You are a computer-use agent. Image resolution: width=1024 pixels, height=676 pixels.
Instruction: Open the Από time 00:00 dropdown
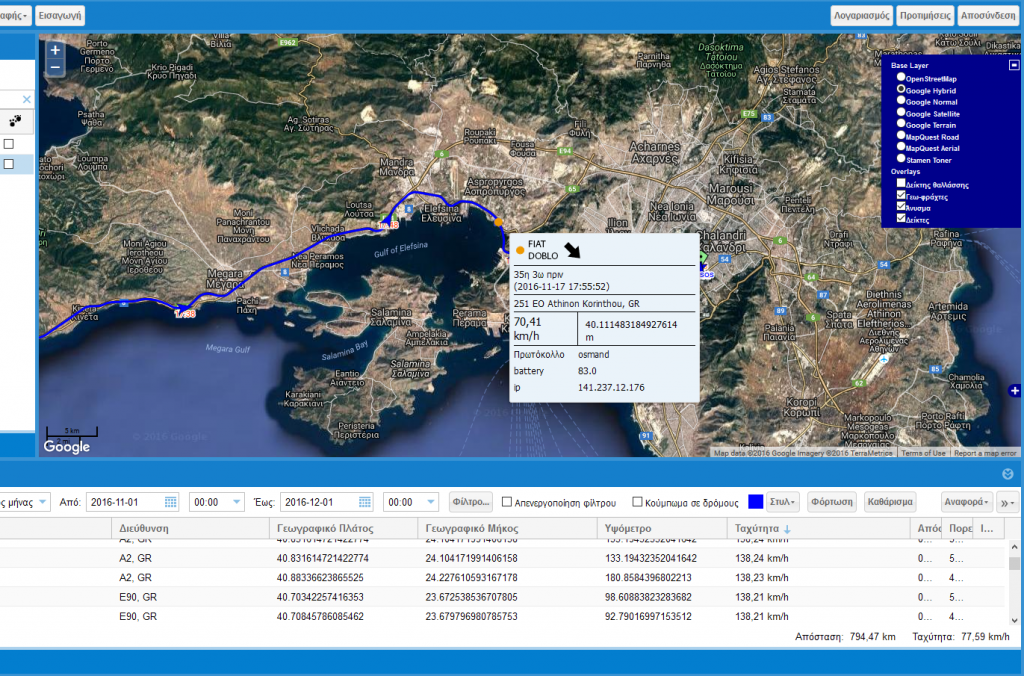[236, 502]
